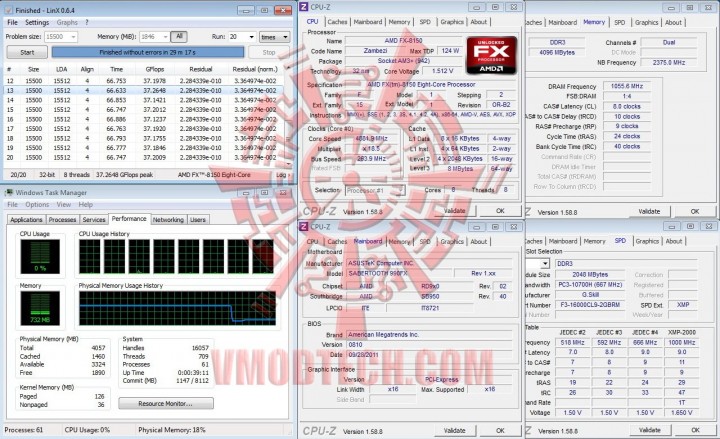The width and height of the screenshot is (720, 439).
Task: Switch to the Services tab
Action: click(x=94, y=220)
